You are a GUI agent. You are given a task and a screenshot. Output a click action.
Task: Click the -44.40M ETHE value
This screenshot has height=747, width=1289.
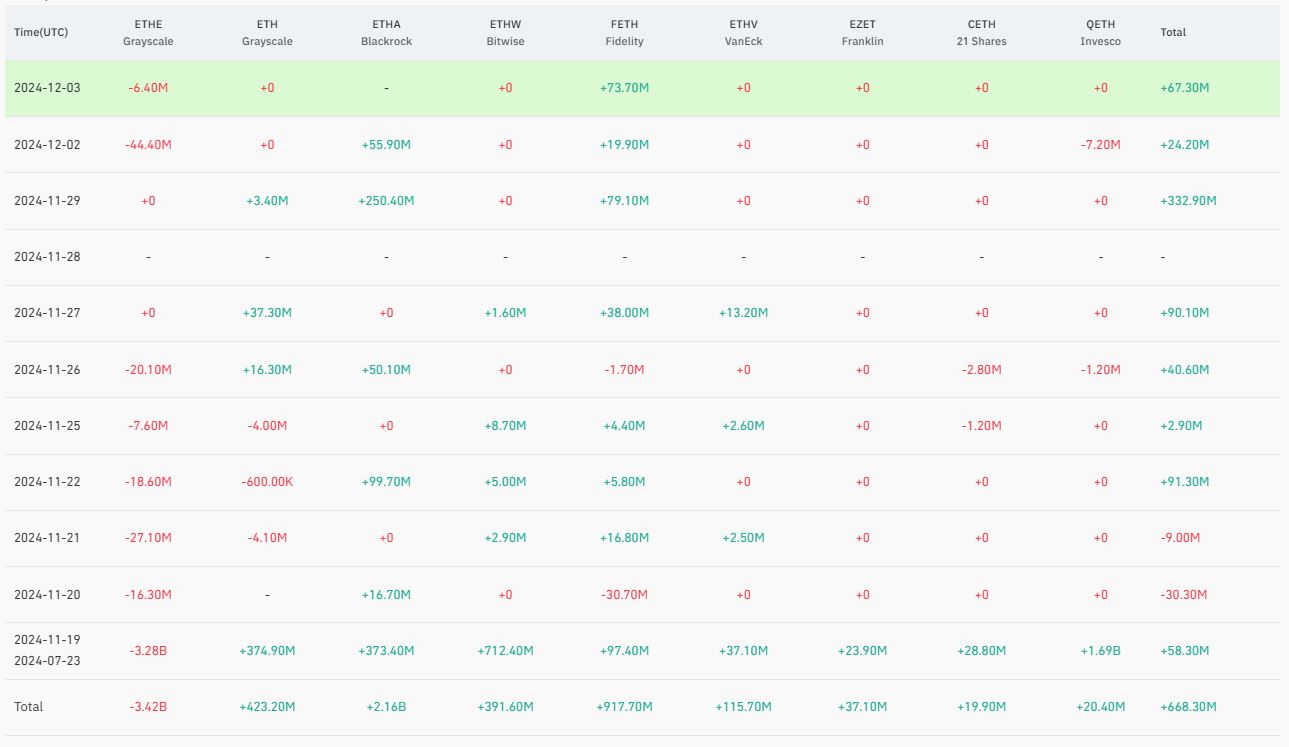(148, 145)
